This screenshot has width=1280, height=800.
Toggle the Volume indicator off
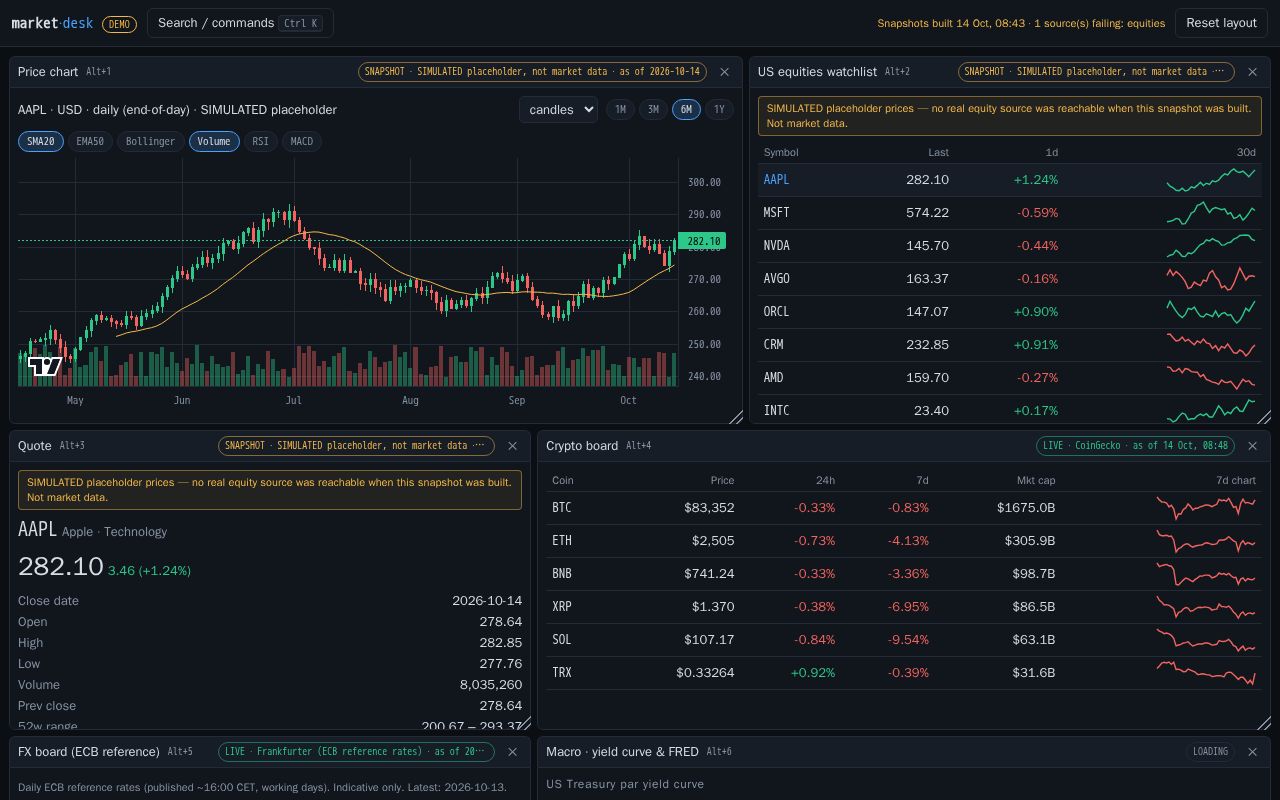pyautogui.click(x=214, y=141)
